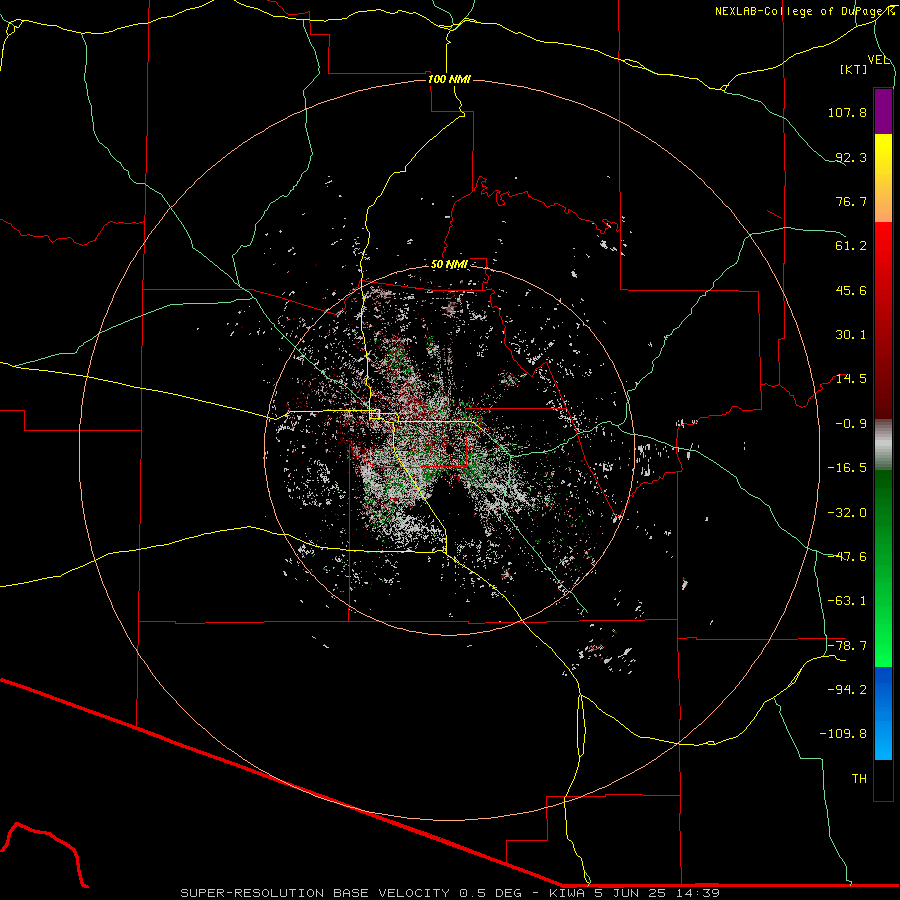Image resolution: width=900 pixels, height=900 pixels.
Task: Click the 92.3 velocity scale value
Action: tap(851, 157)
